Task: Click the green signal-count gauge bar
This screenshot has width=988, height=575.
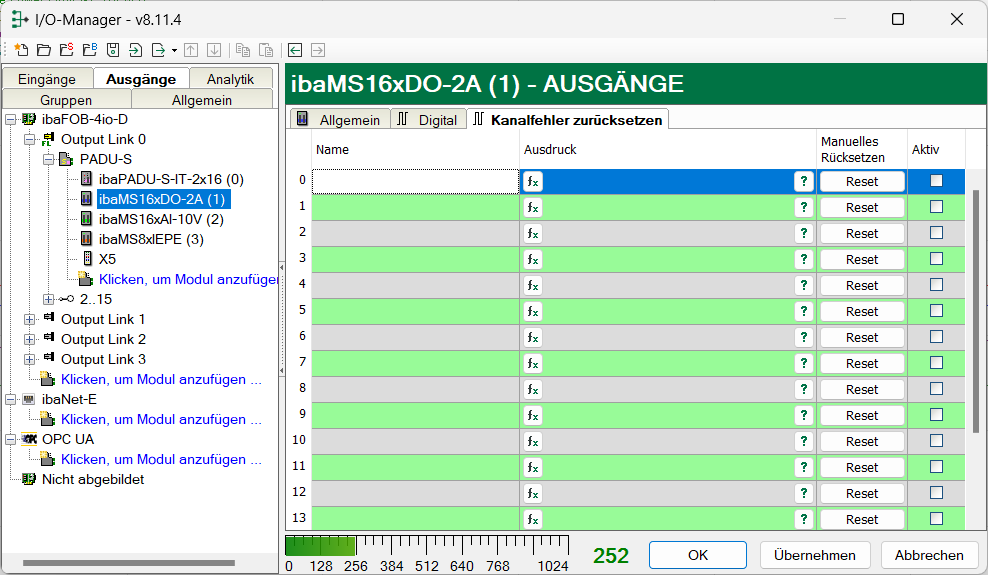Action: coord(320,546)
